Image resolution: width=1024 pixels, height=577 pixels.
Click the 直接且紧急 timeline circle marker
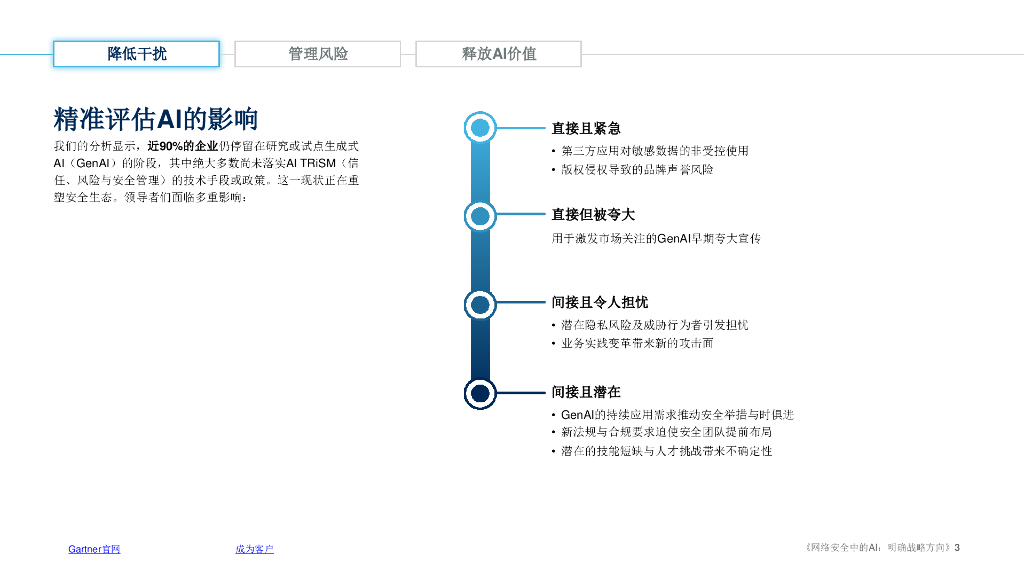pyautogui.click(x=480, y=127)
